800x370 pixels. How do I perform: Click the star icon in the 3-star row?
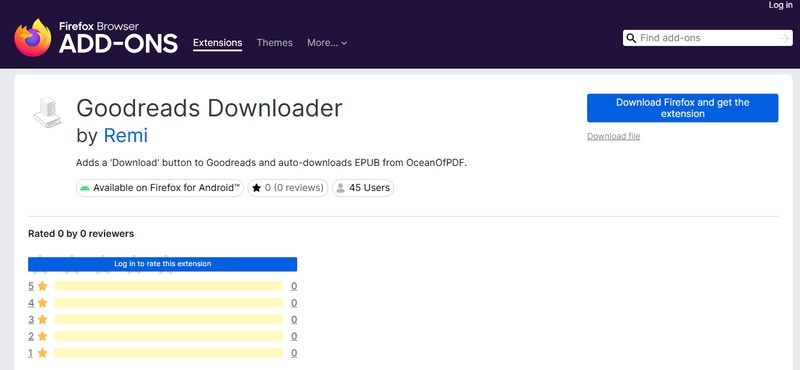[42, 319]
